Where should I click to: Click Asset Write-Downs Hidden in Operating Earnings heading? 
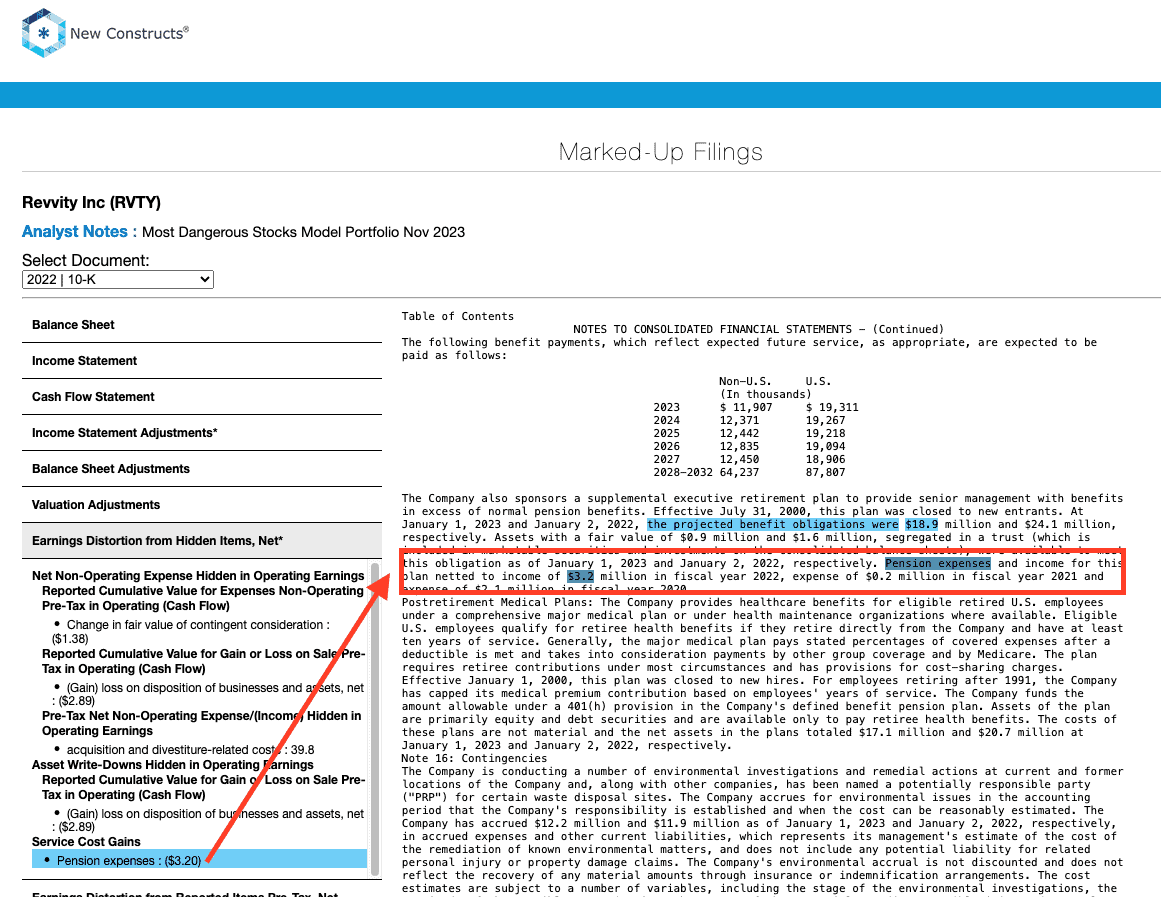coord(173,764)
